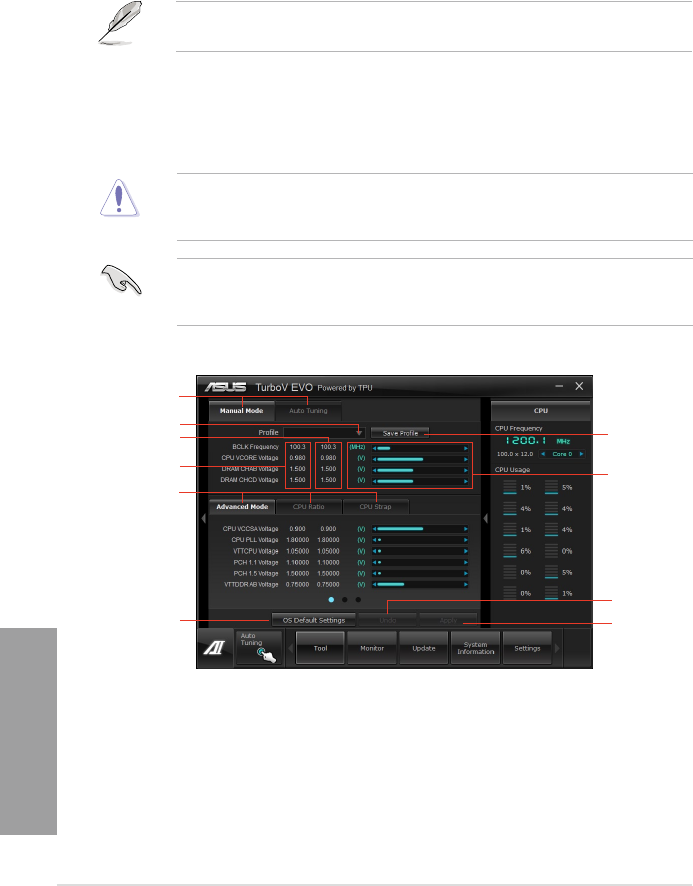Open the Monitor menu button
Screen dimensions: 693x886
point(372,648)
